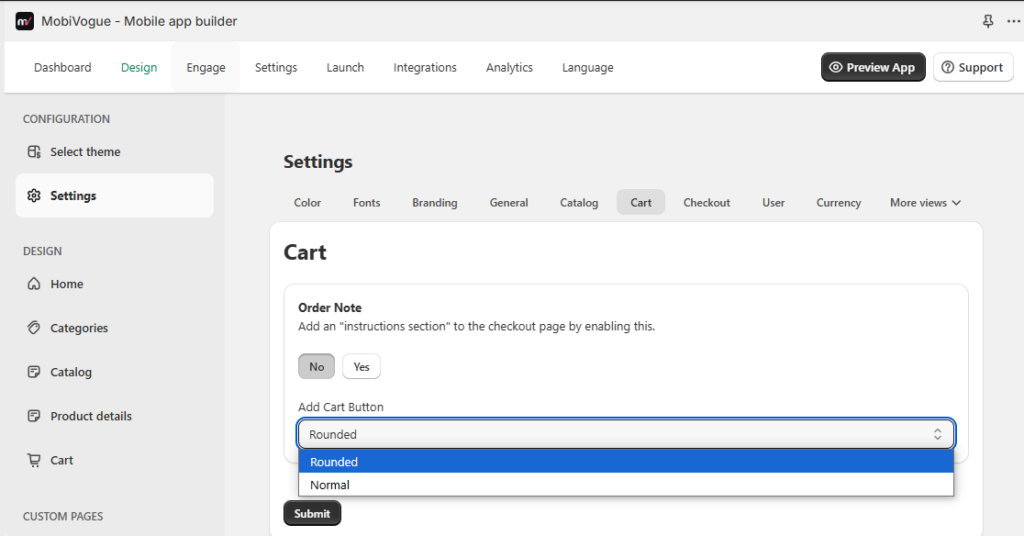Screen dimensions: 1024x536
Task: Select the Cart settings tab
Action: 641,202
